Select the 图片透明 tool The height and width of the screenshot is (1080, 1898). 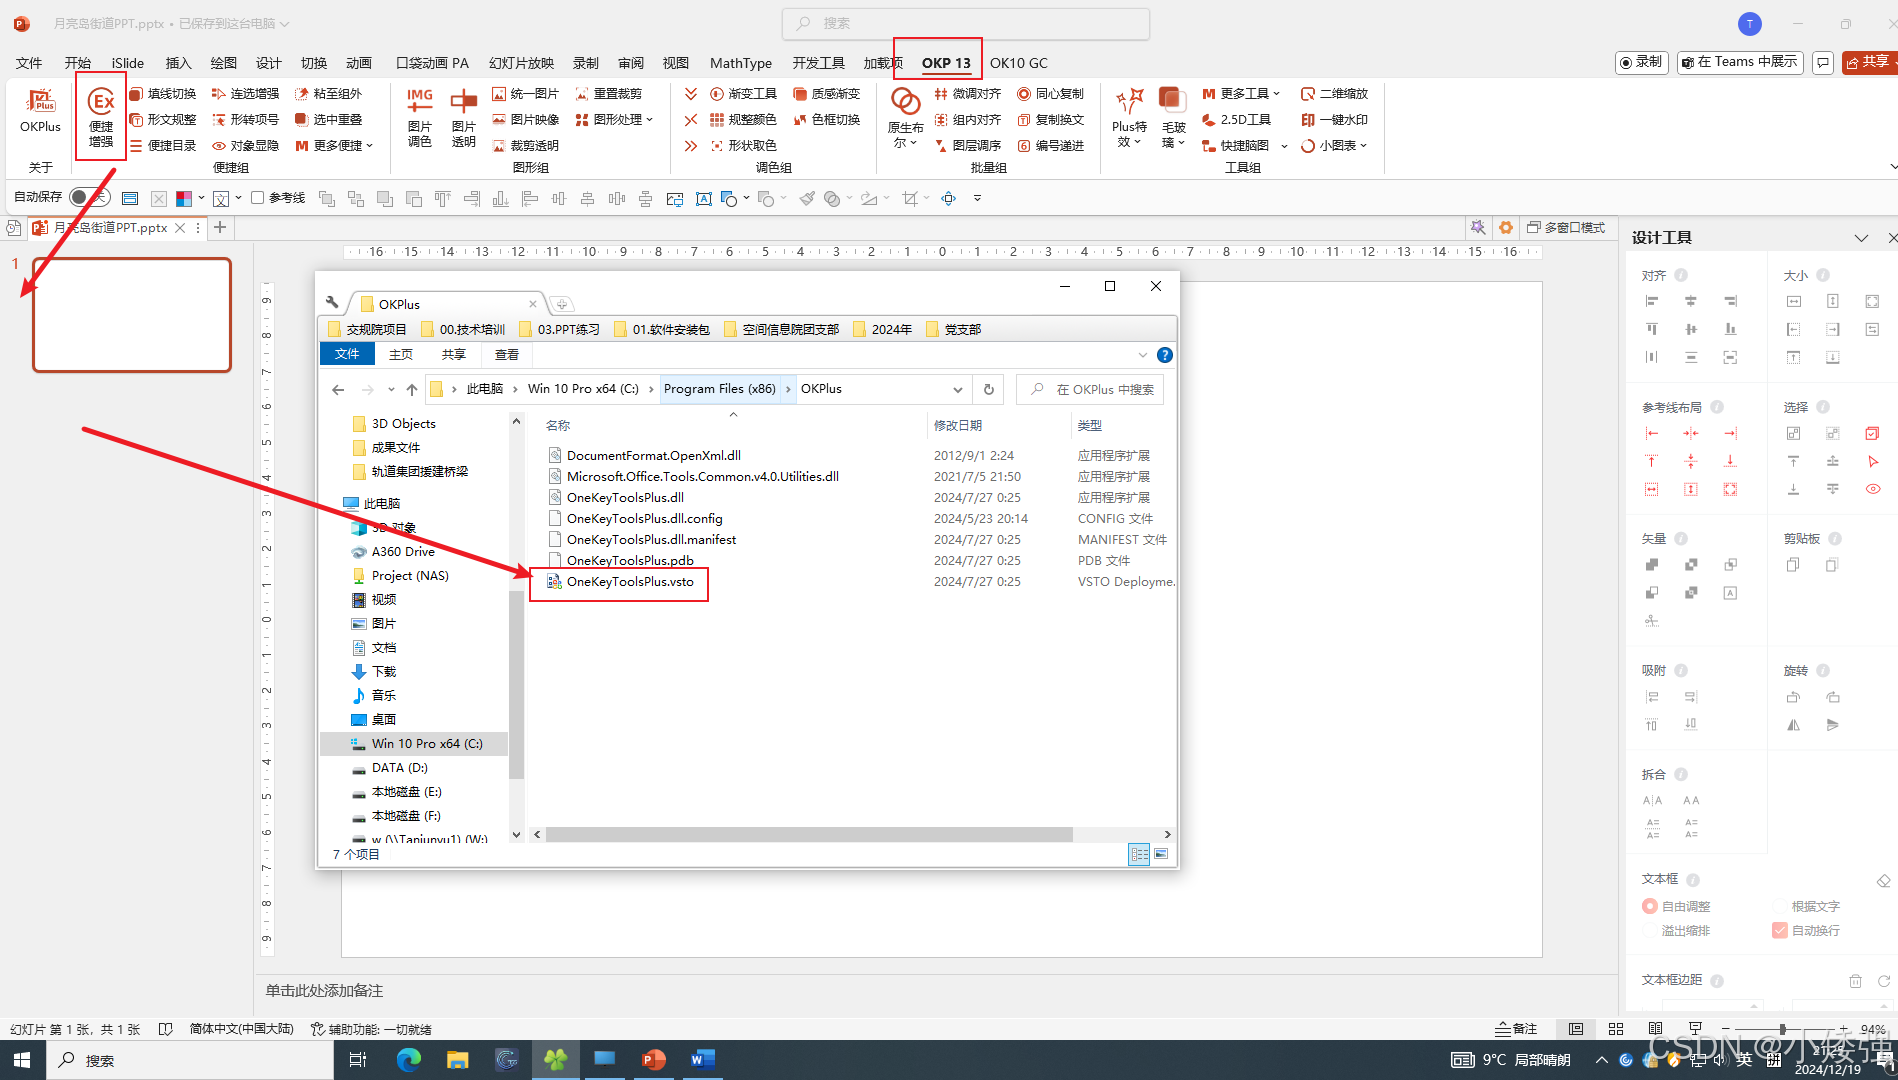pos(463,117)
